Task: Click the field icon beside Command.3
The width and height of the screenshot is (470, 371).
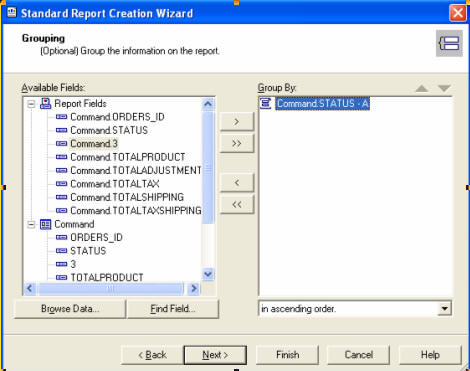Action: tap(61, 144)
